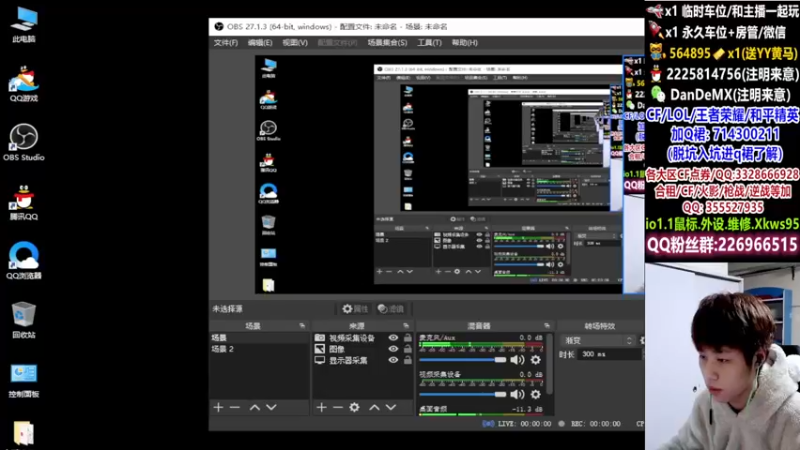Remove the selected source with the minus icon
The width and height of the screenshot is (800, 450).
(x=338, y=407)
